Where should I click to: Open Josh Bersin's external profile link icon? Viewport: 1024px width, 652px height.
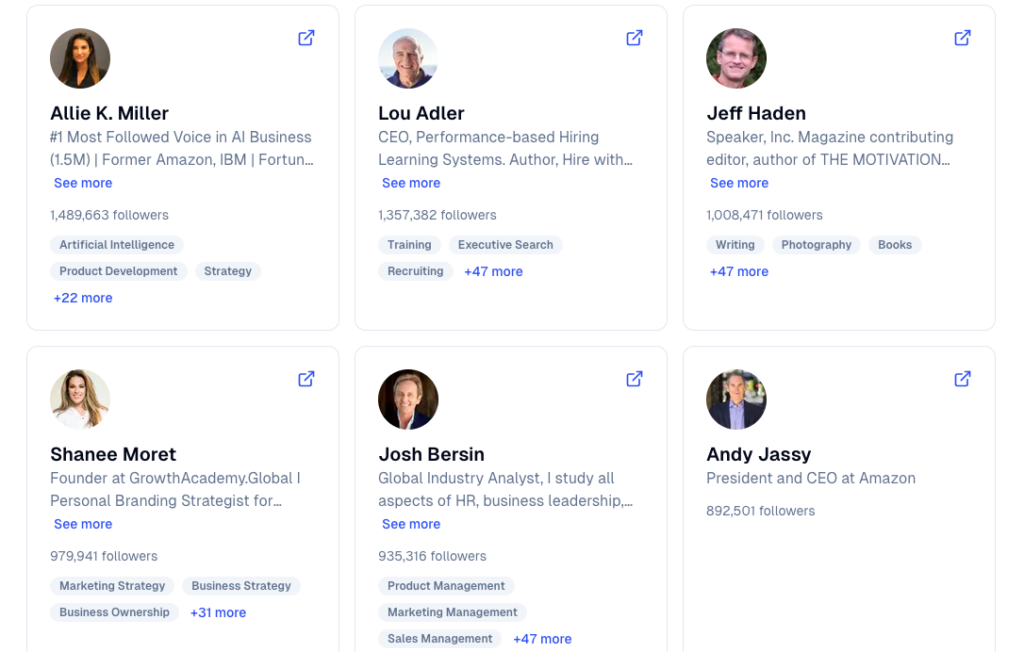pos(634,379)
